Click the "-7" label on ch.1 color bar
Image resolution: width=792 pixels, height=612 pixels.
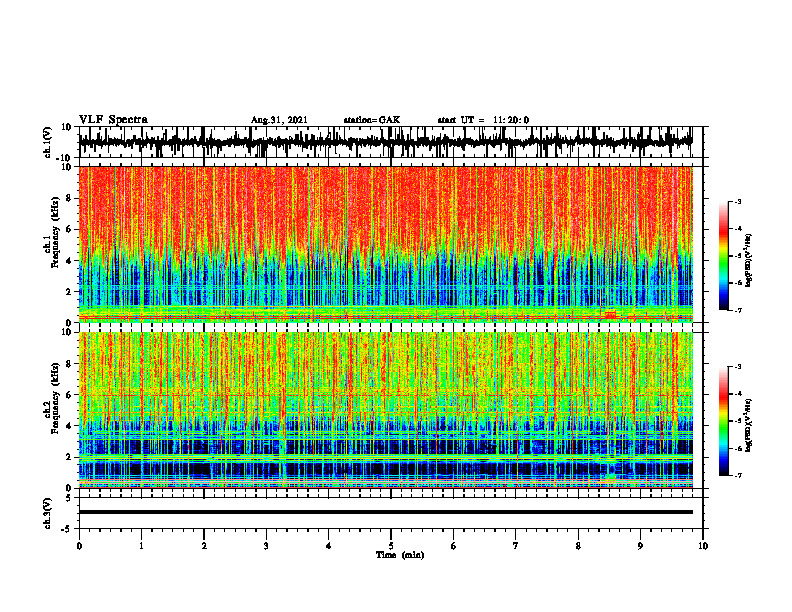[738, 310]
